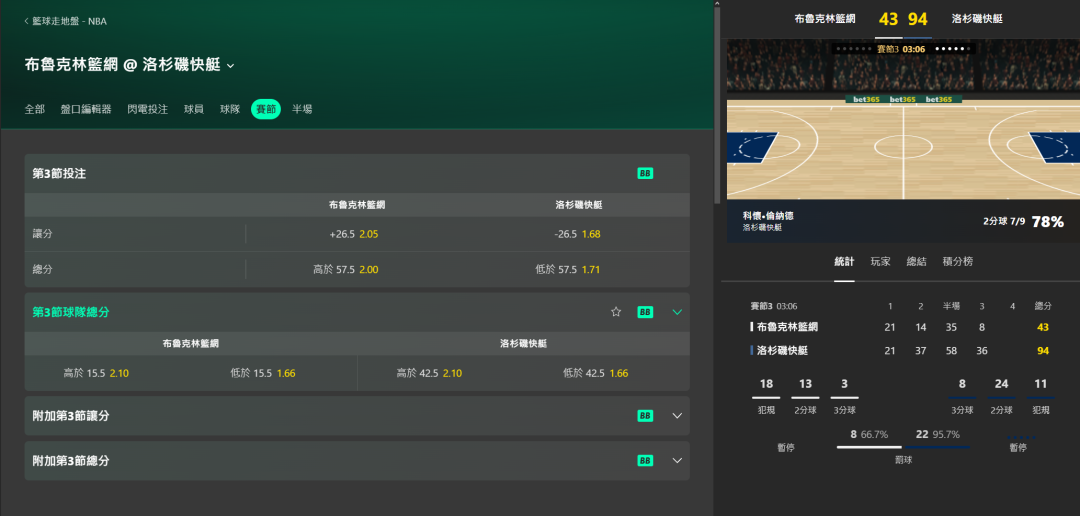Expand the 附加第3節總分 section
Screen dimensions: 1080x516
coord(677,460)
